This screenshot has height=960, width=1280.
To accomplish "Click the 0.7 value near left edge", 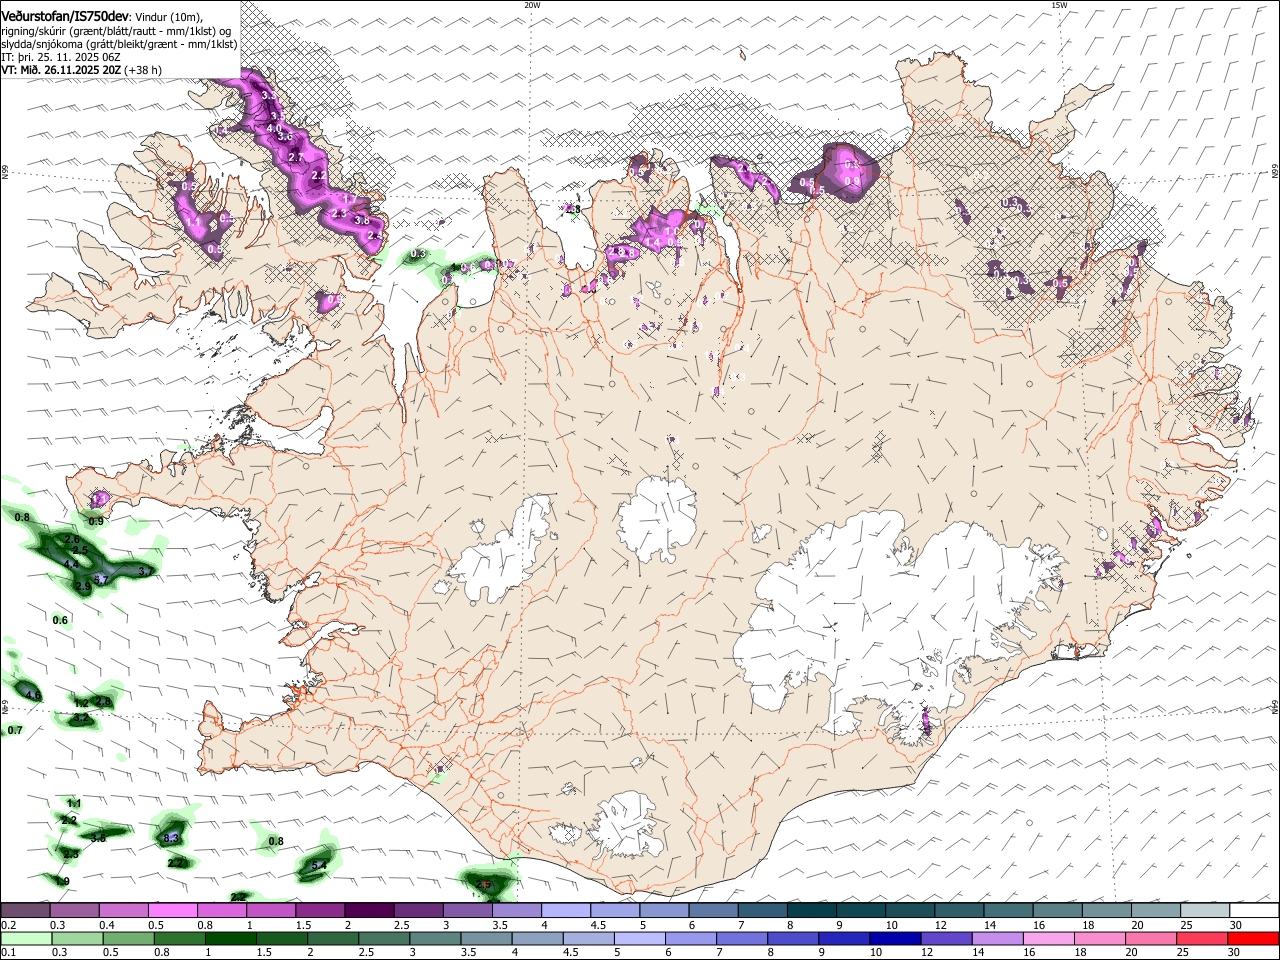I will tap(15, 730).
